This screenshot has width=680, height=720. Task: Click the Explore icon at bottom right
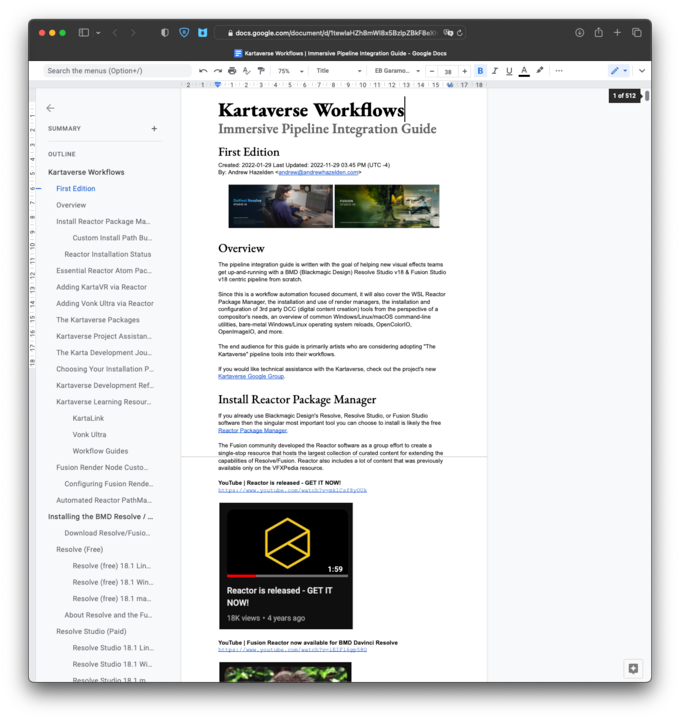[x=633, y=669]
